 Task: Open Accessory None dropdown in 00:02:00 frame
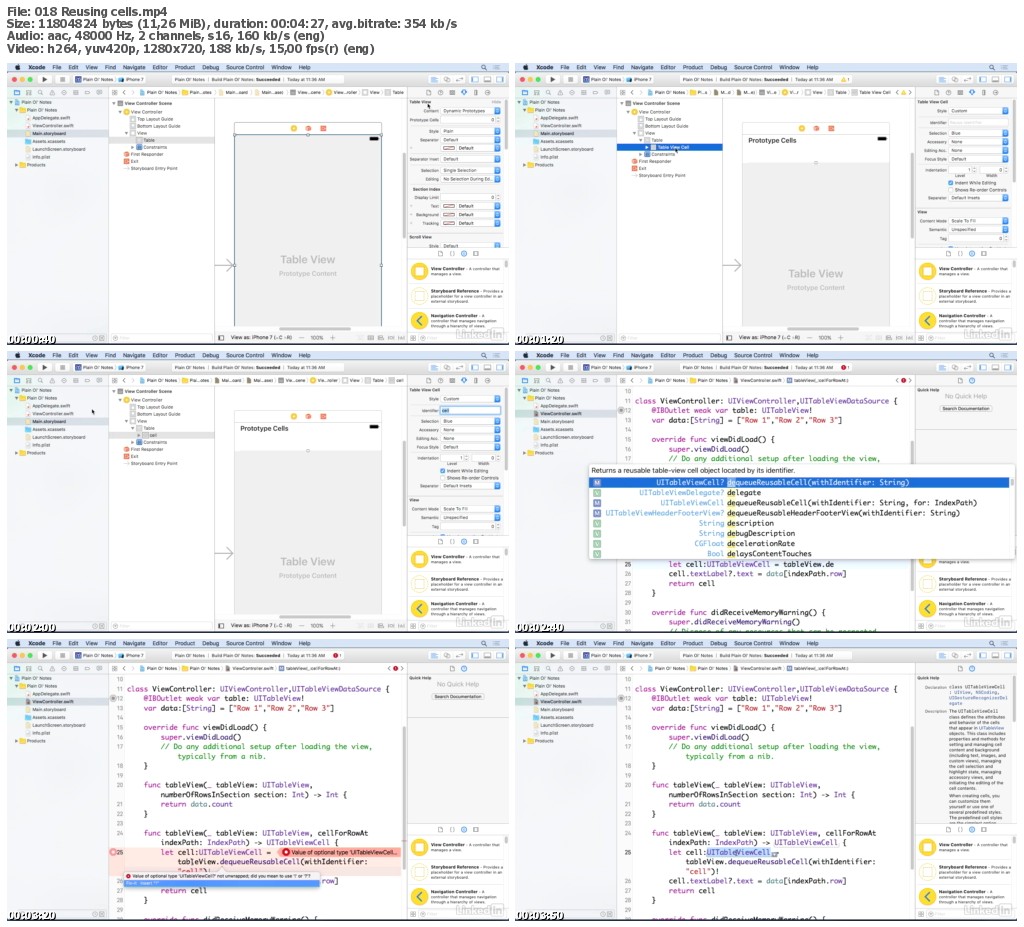472,430
